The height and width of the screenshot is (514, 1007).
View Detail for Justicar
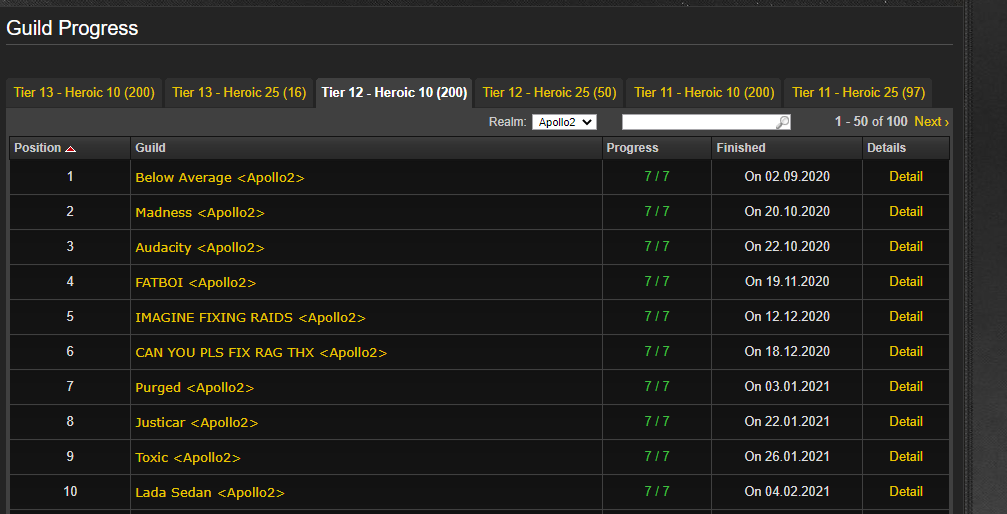906,421
